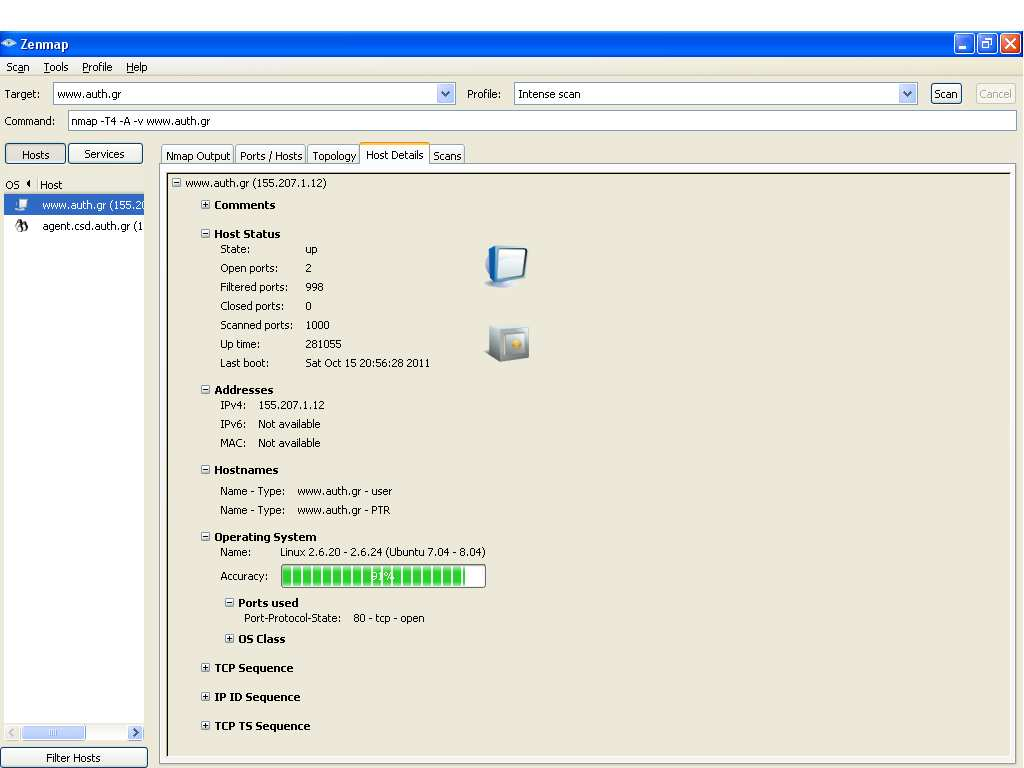The height and width of the screenshot is (768, 1024).
Task: Click the Scan button
Action: (x=946, y=94)
